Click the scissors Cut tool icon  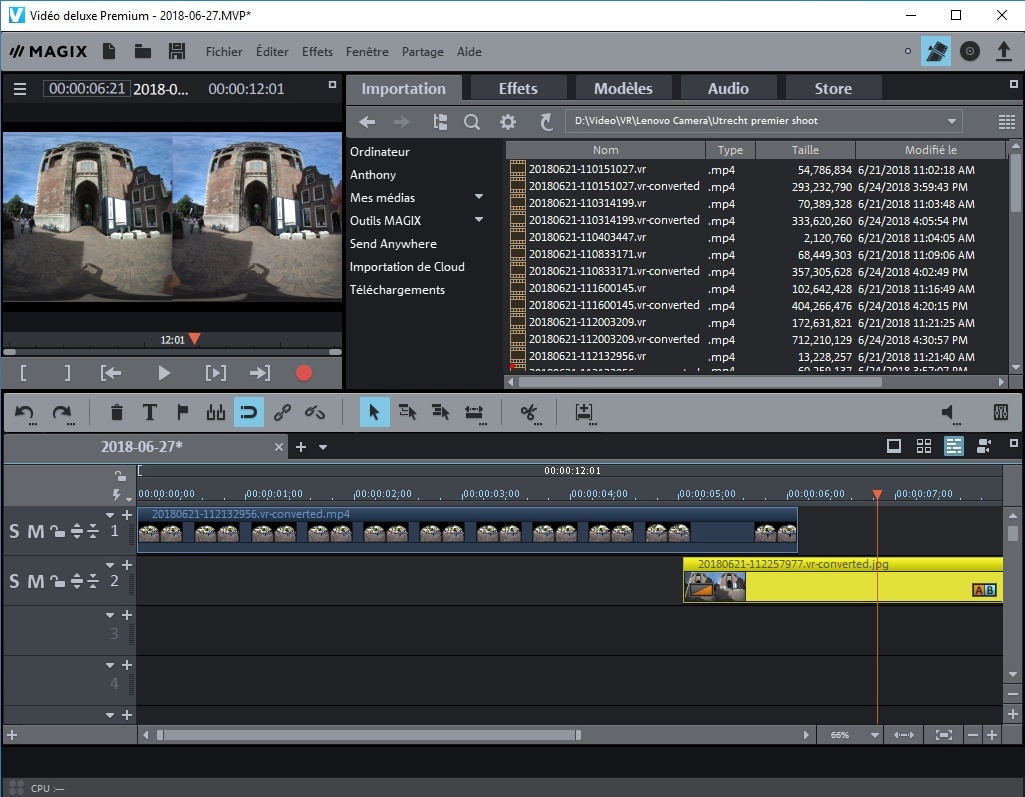(529, 412)
